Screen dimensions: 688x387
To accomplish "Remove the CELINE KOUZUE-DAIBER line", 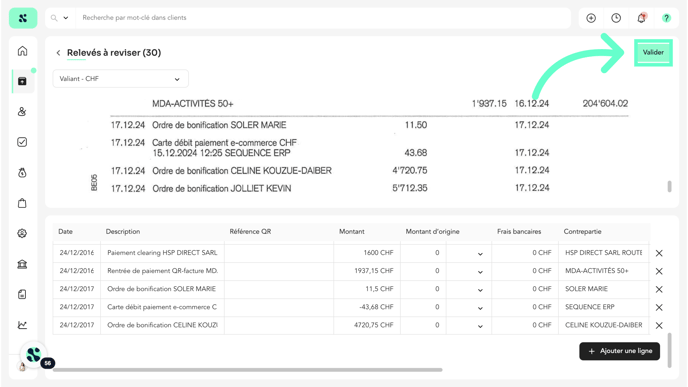I will (659, 326).
